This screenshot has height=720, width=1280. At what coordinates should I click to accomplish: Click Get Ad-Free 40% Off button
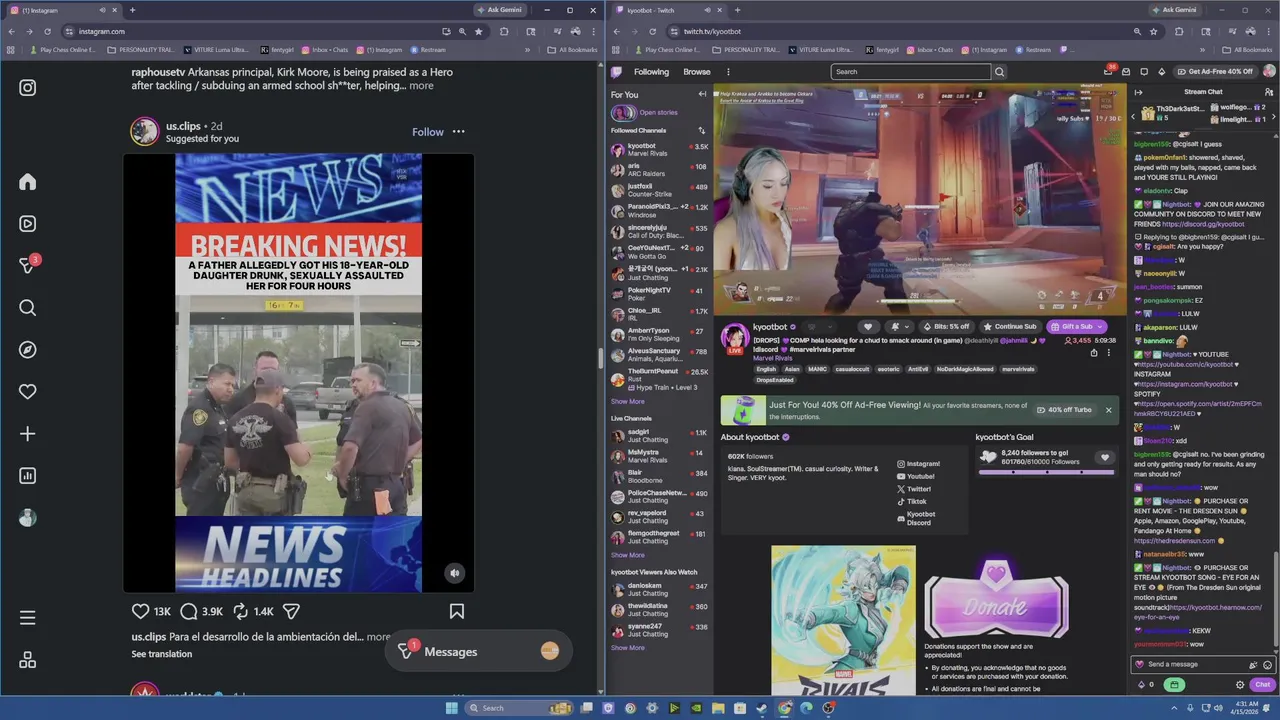[x=1214, y=72]
